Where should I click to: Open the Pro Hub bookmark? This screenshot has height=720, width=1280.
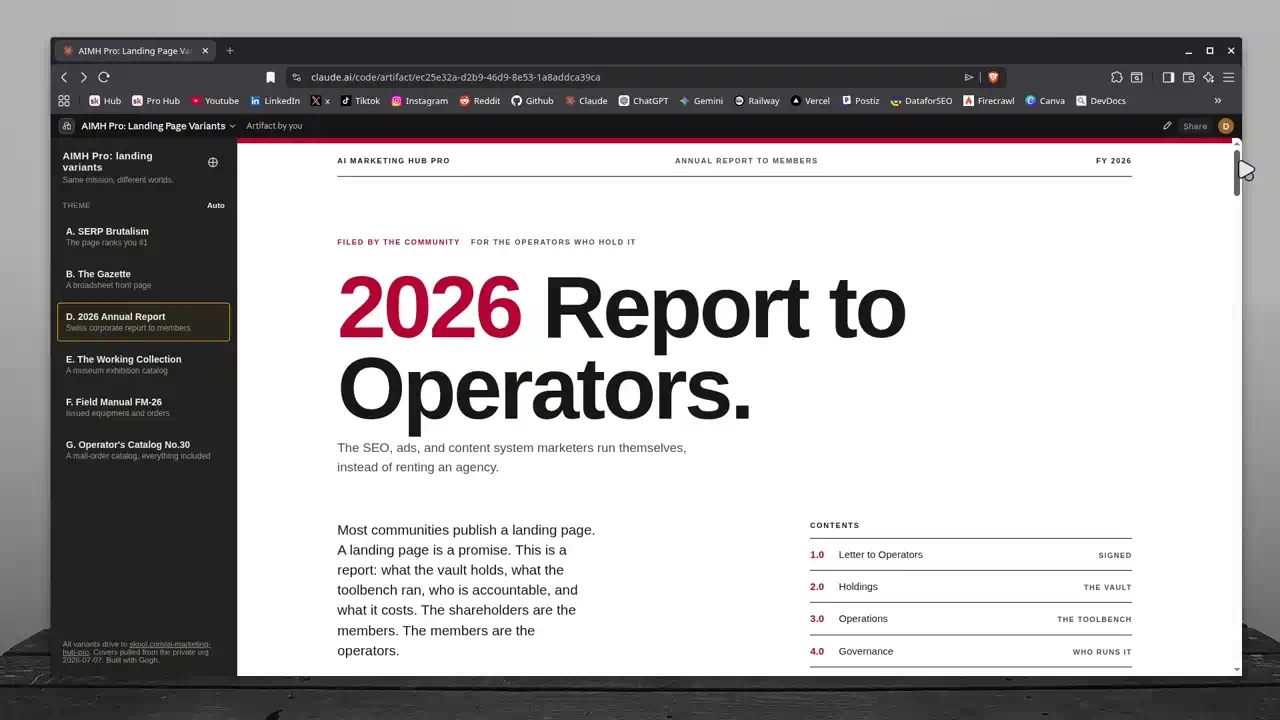156,101
